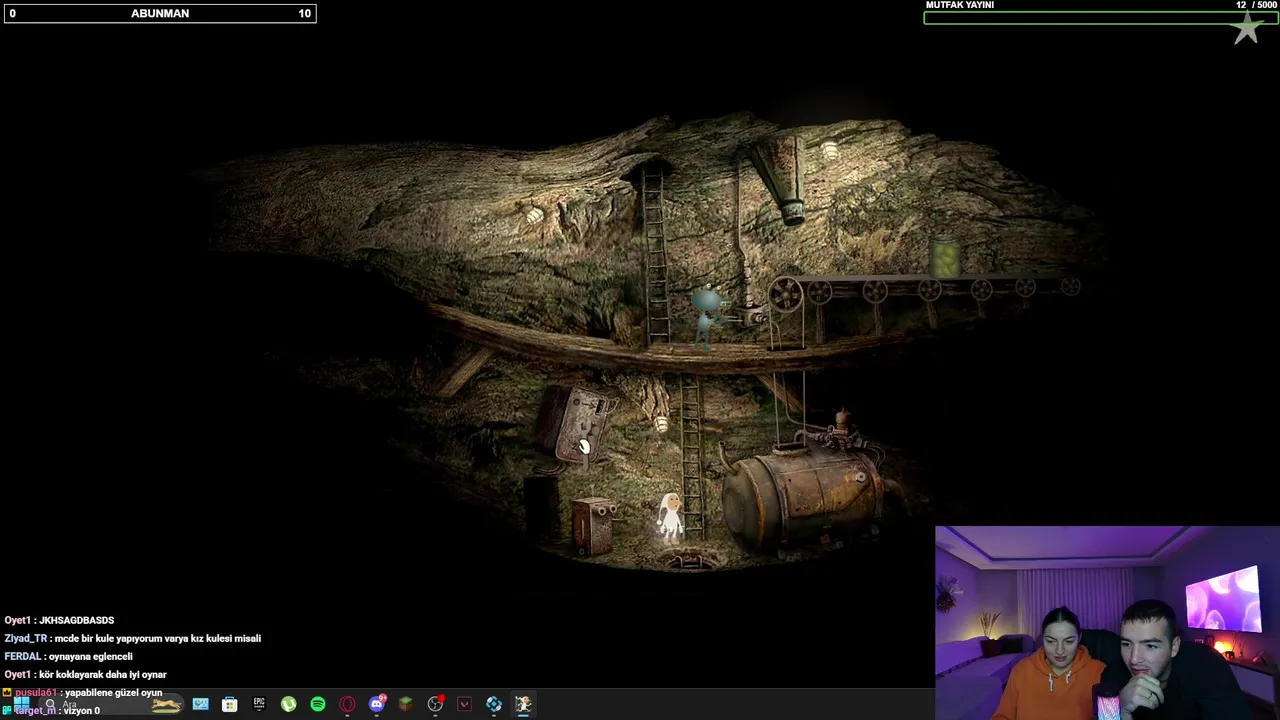This screenshot has height=720, width=1280.
Task: Click the hanging bottle on the ceiling
Action: tap(780, 180)
